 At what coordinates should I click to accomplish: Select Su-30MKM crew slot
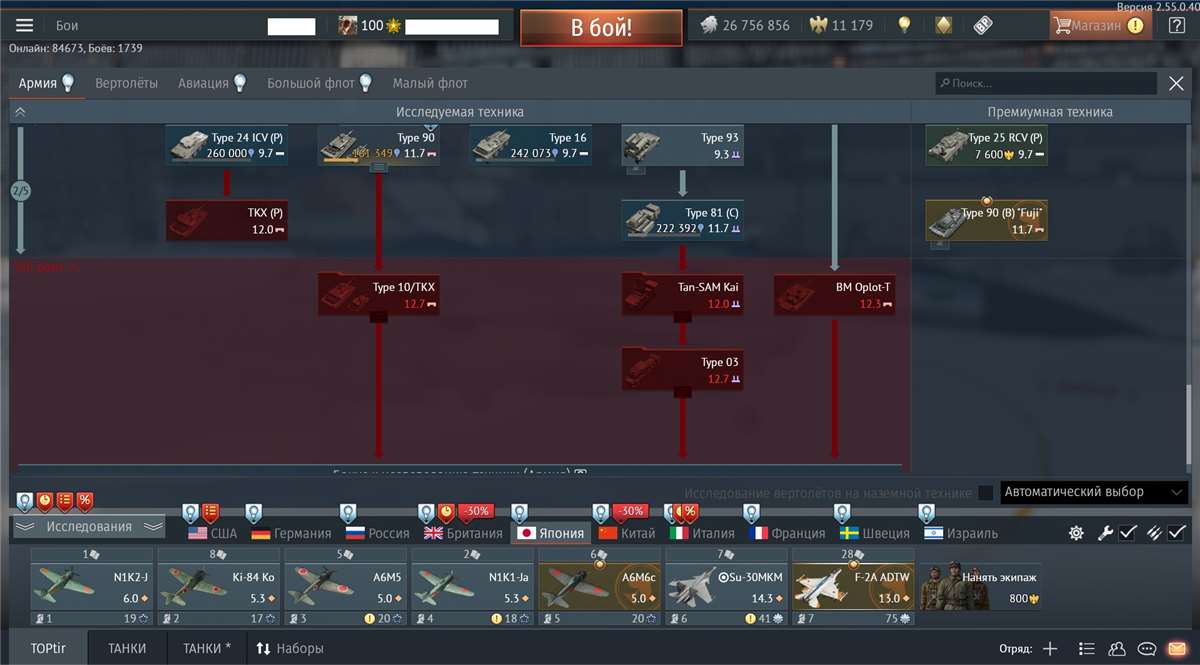coord(727,587)
